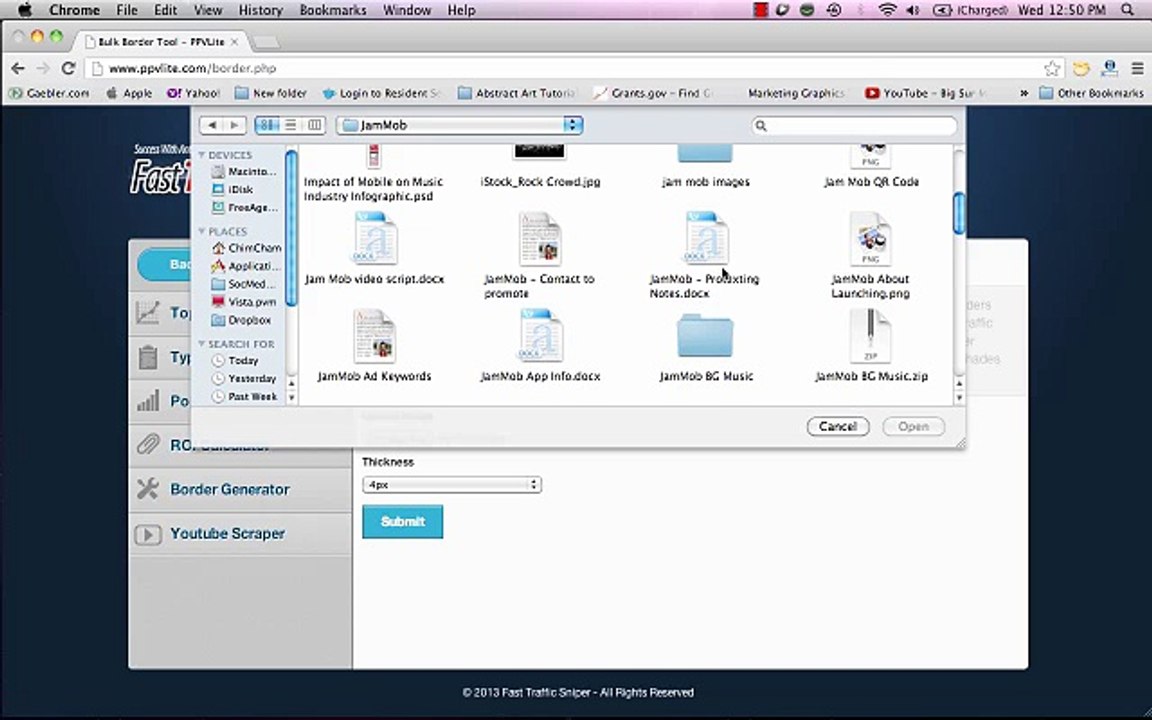Select Dropbox in the sidebar

pos(242,320)
